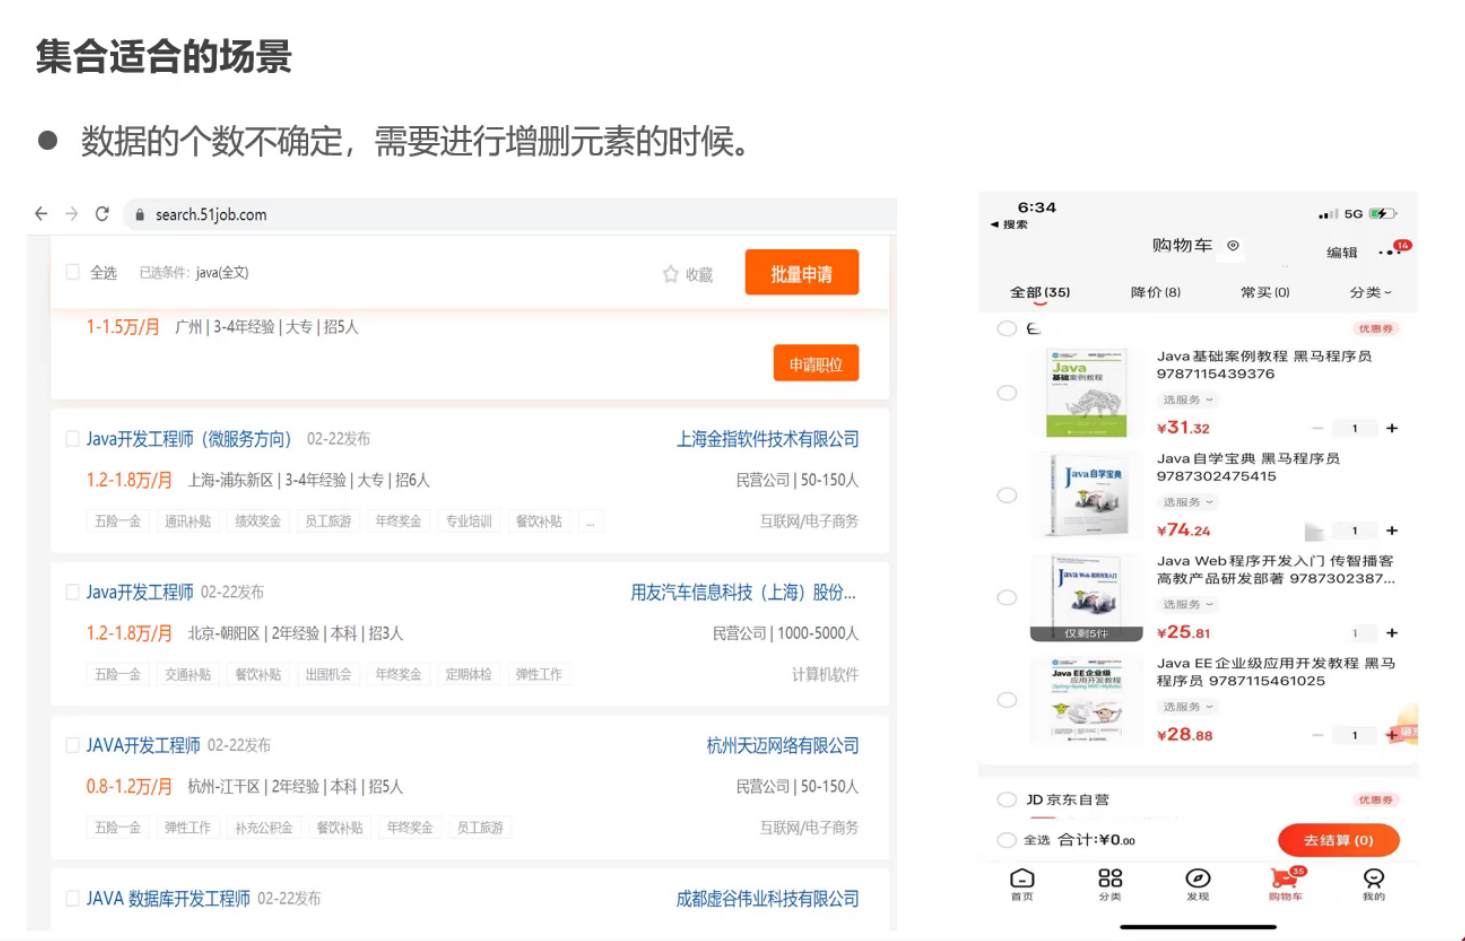Open 杭州天迈网络有限公司 company link
This screenshot has height=941, width=1465.
782,745
